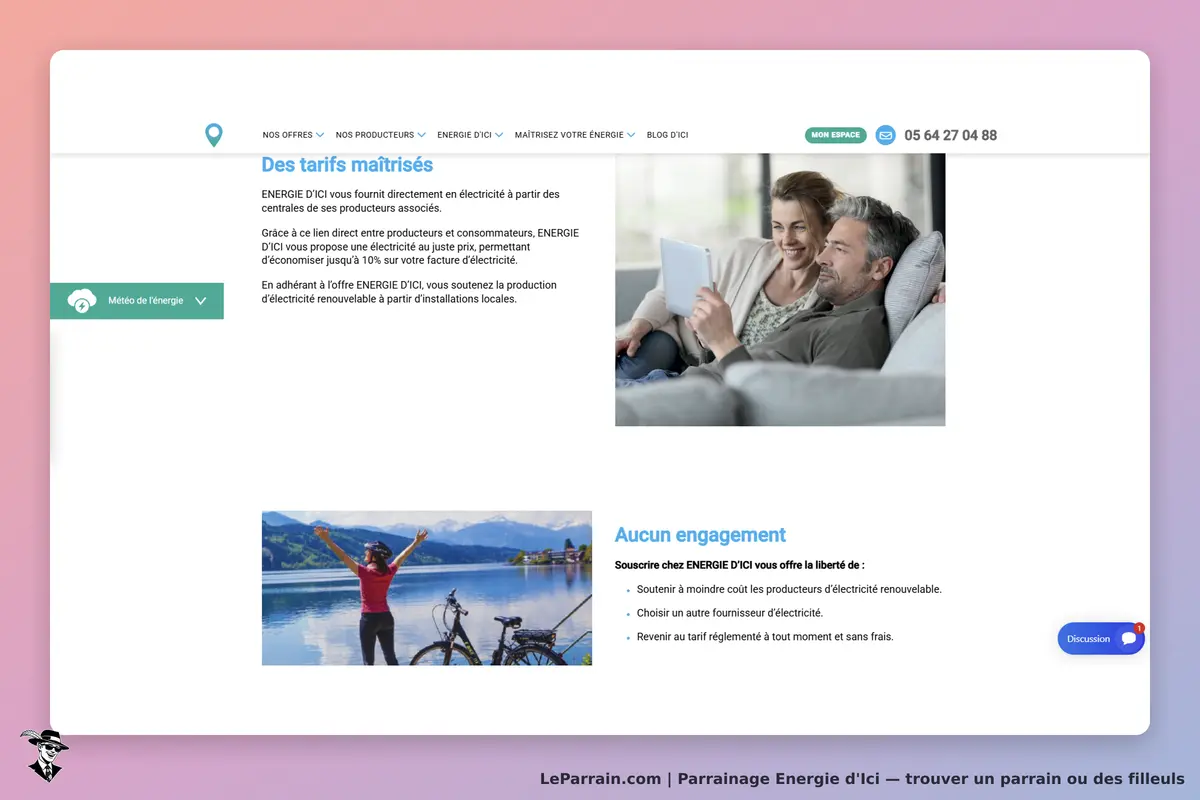
Task: Open the Discussion chat button
Action: click(1101, 639)
